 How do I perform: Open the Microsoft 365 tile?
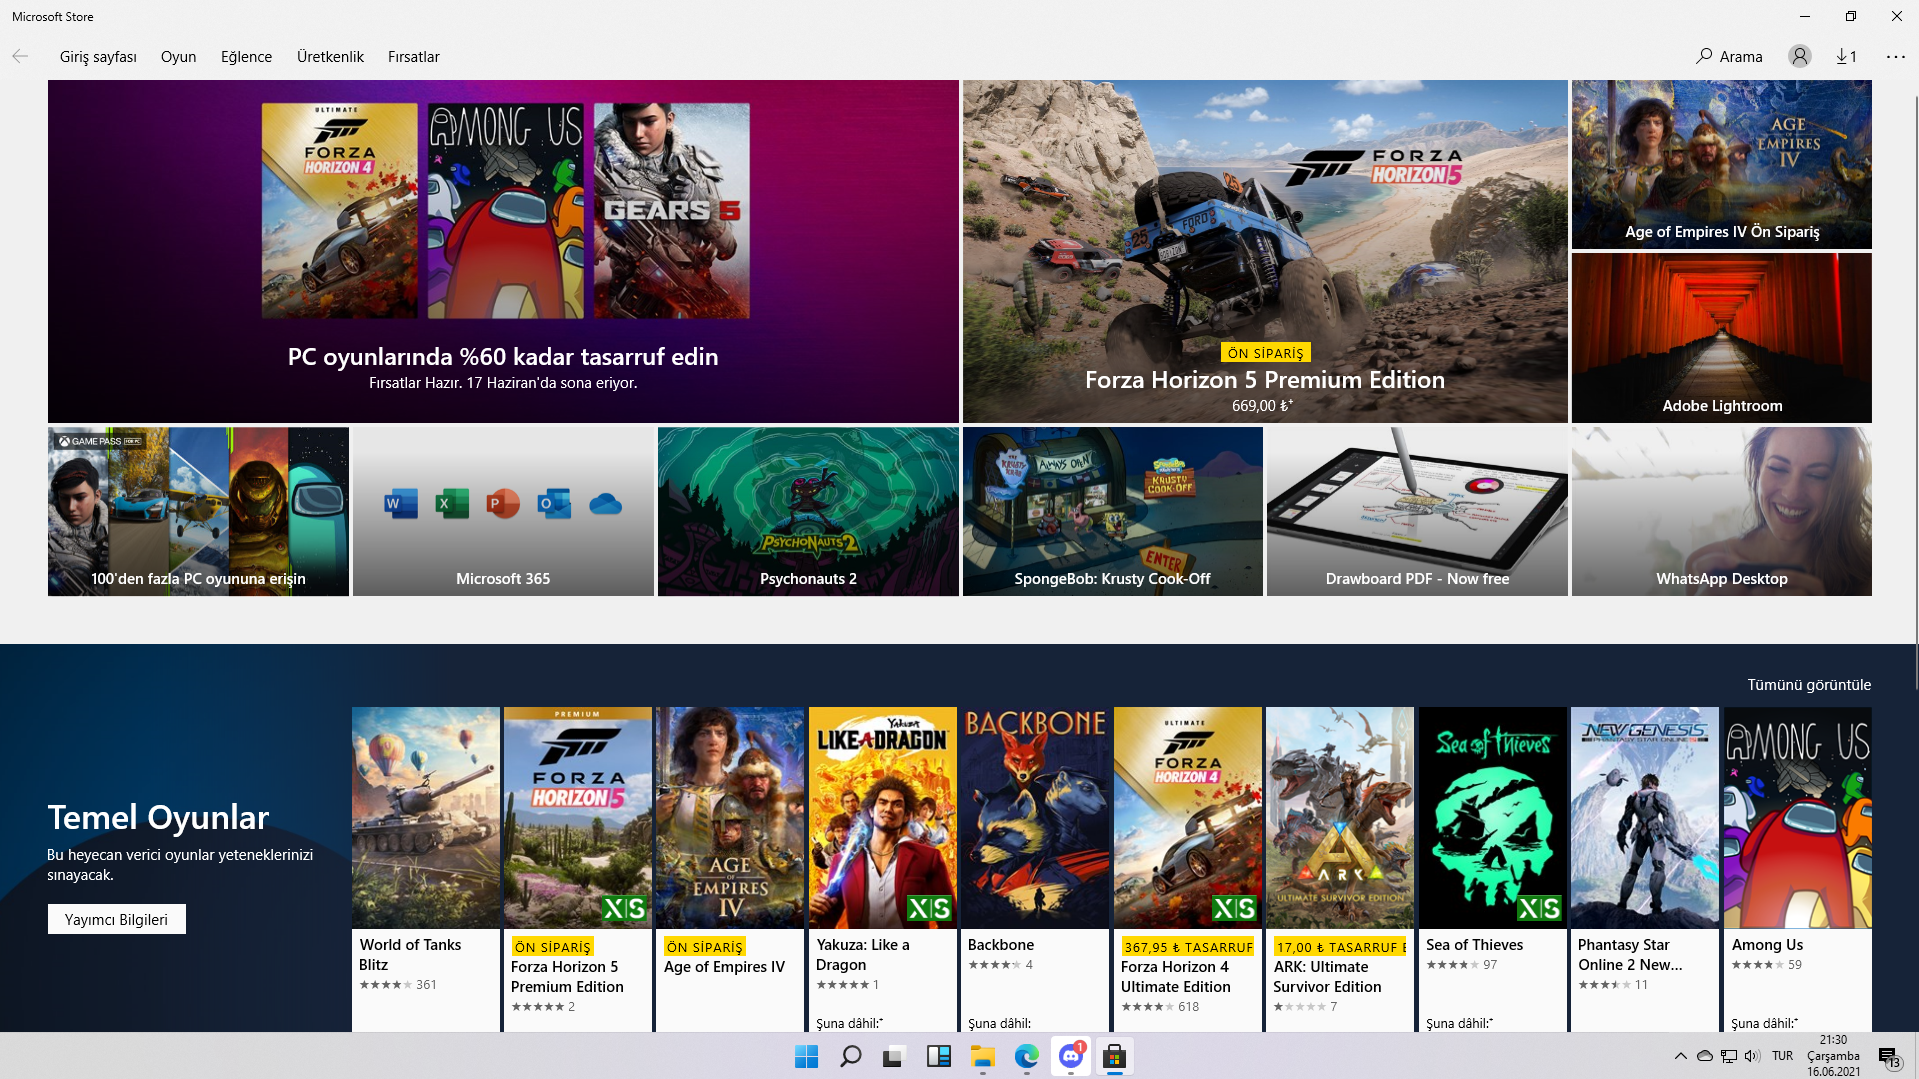coord(503,511)
